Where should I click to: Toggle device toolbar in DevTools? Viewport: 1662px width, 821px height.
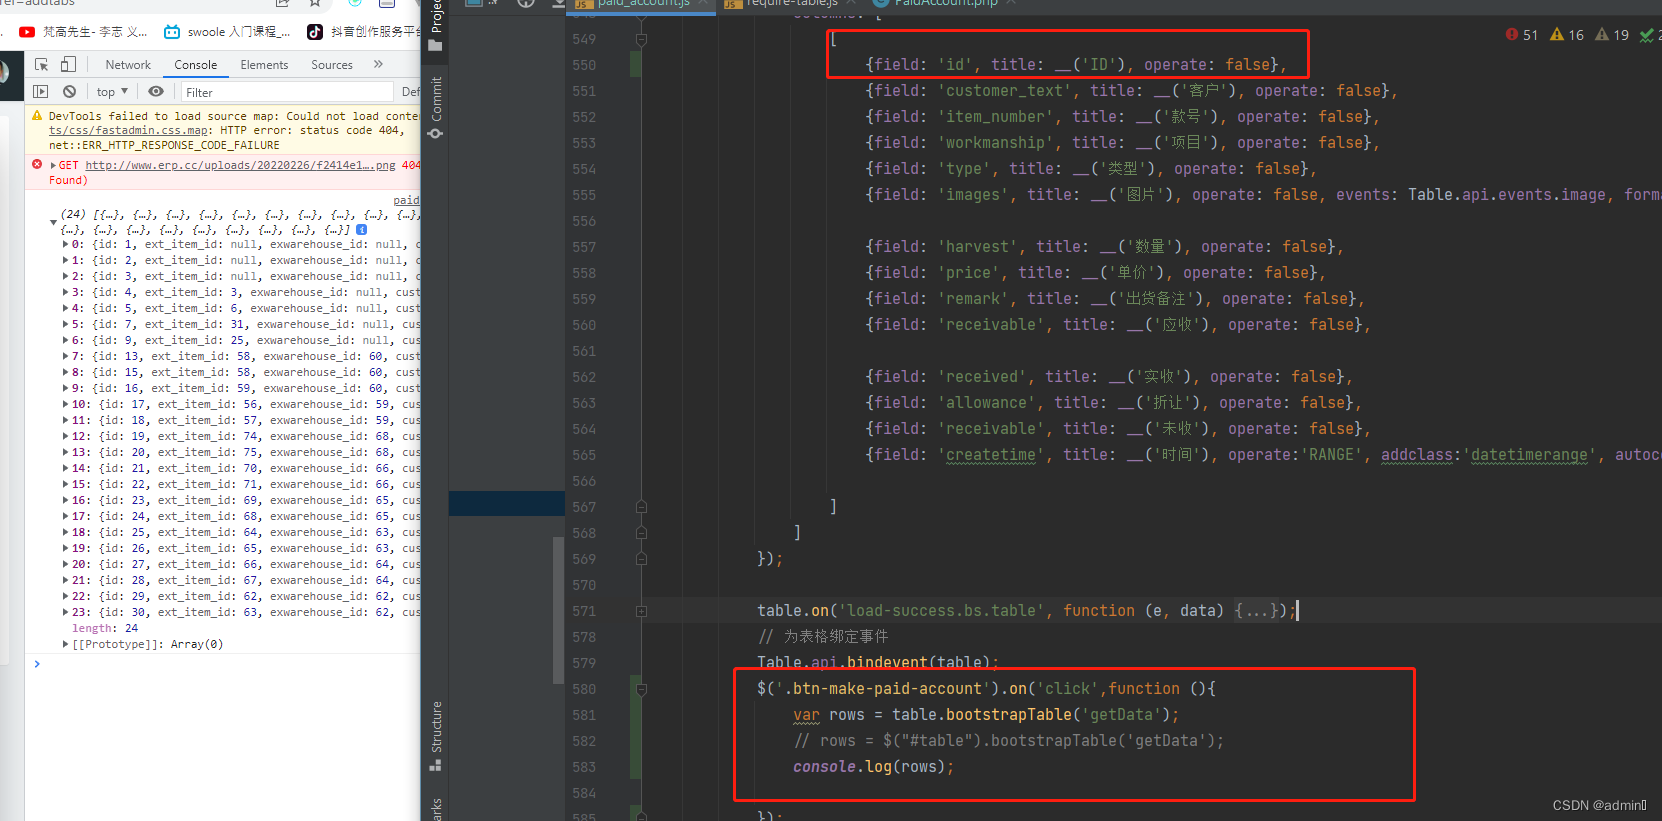[68, 64]
